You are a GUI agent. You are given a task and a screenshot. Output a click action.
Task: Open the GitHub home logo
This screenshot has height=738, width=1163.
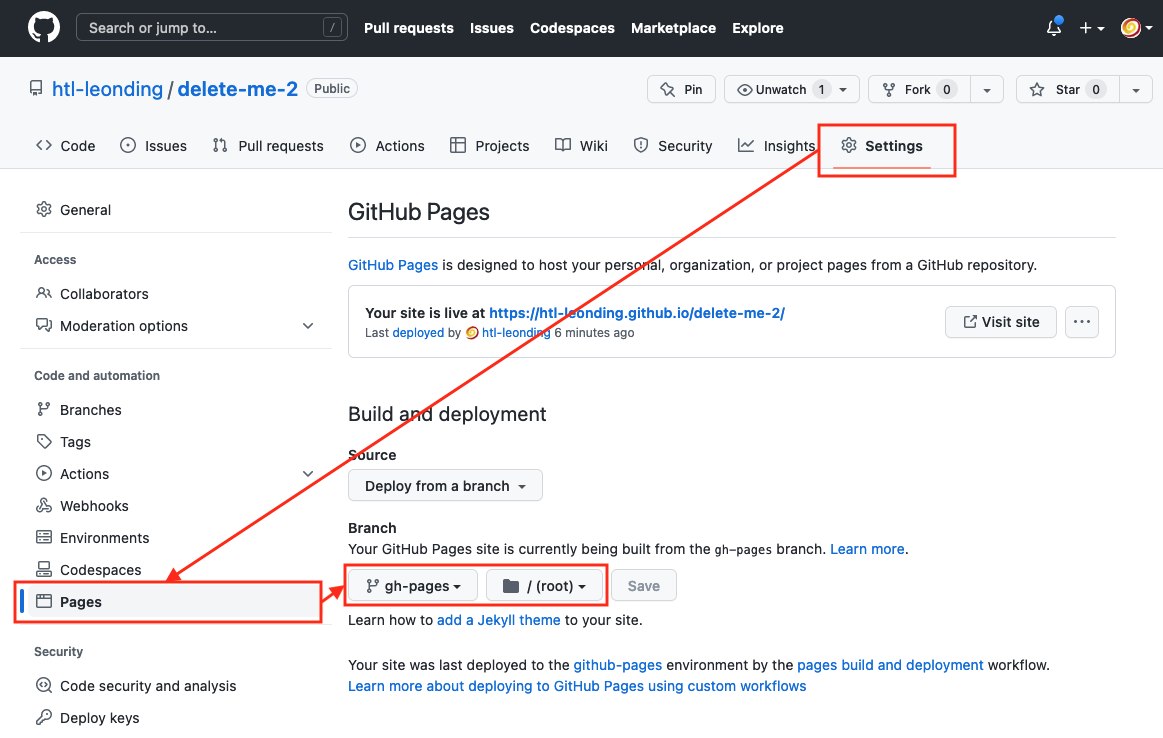pyautogui.click(x=44, y=28)
